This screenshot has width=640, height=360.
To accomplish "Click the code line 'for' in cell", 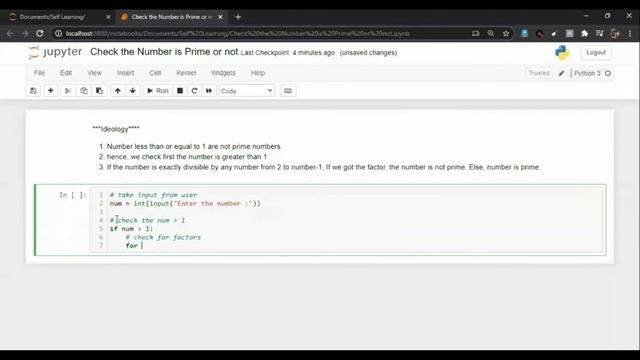I will [131, 246].
